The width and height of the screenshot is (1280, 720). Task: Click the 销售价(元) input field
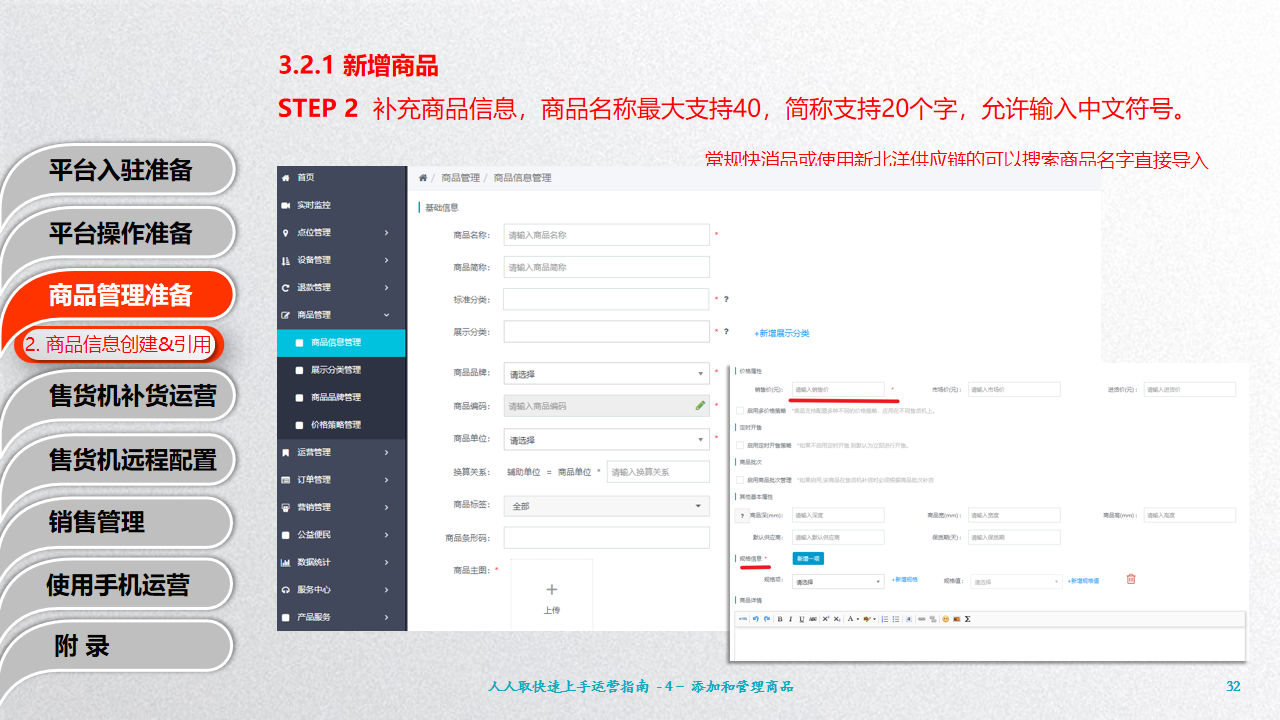click(838, 389)
